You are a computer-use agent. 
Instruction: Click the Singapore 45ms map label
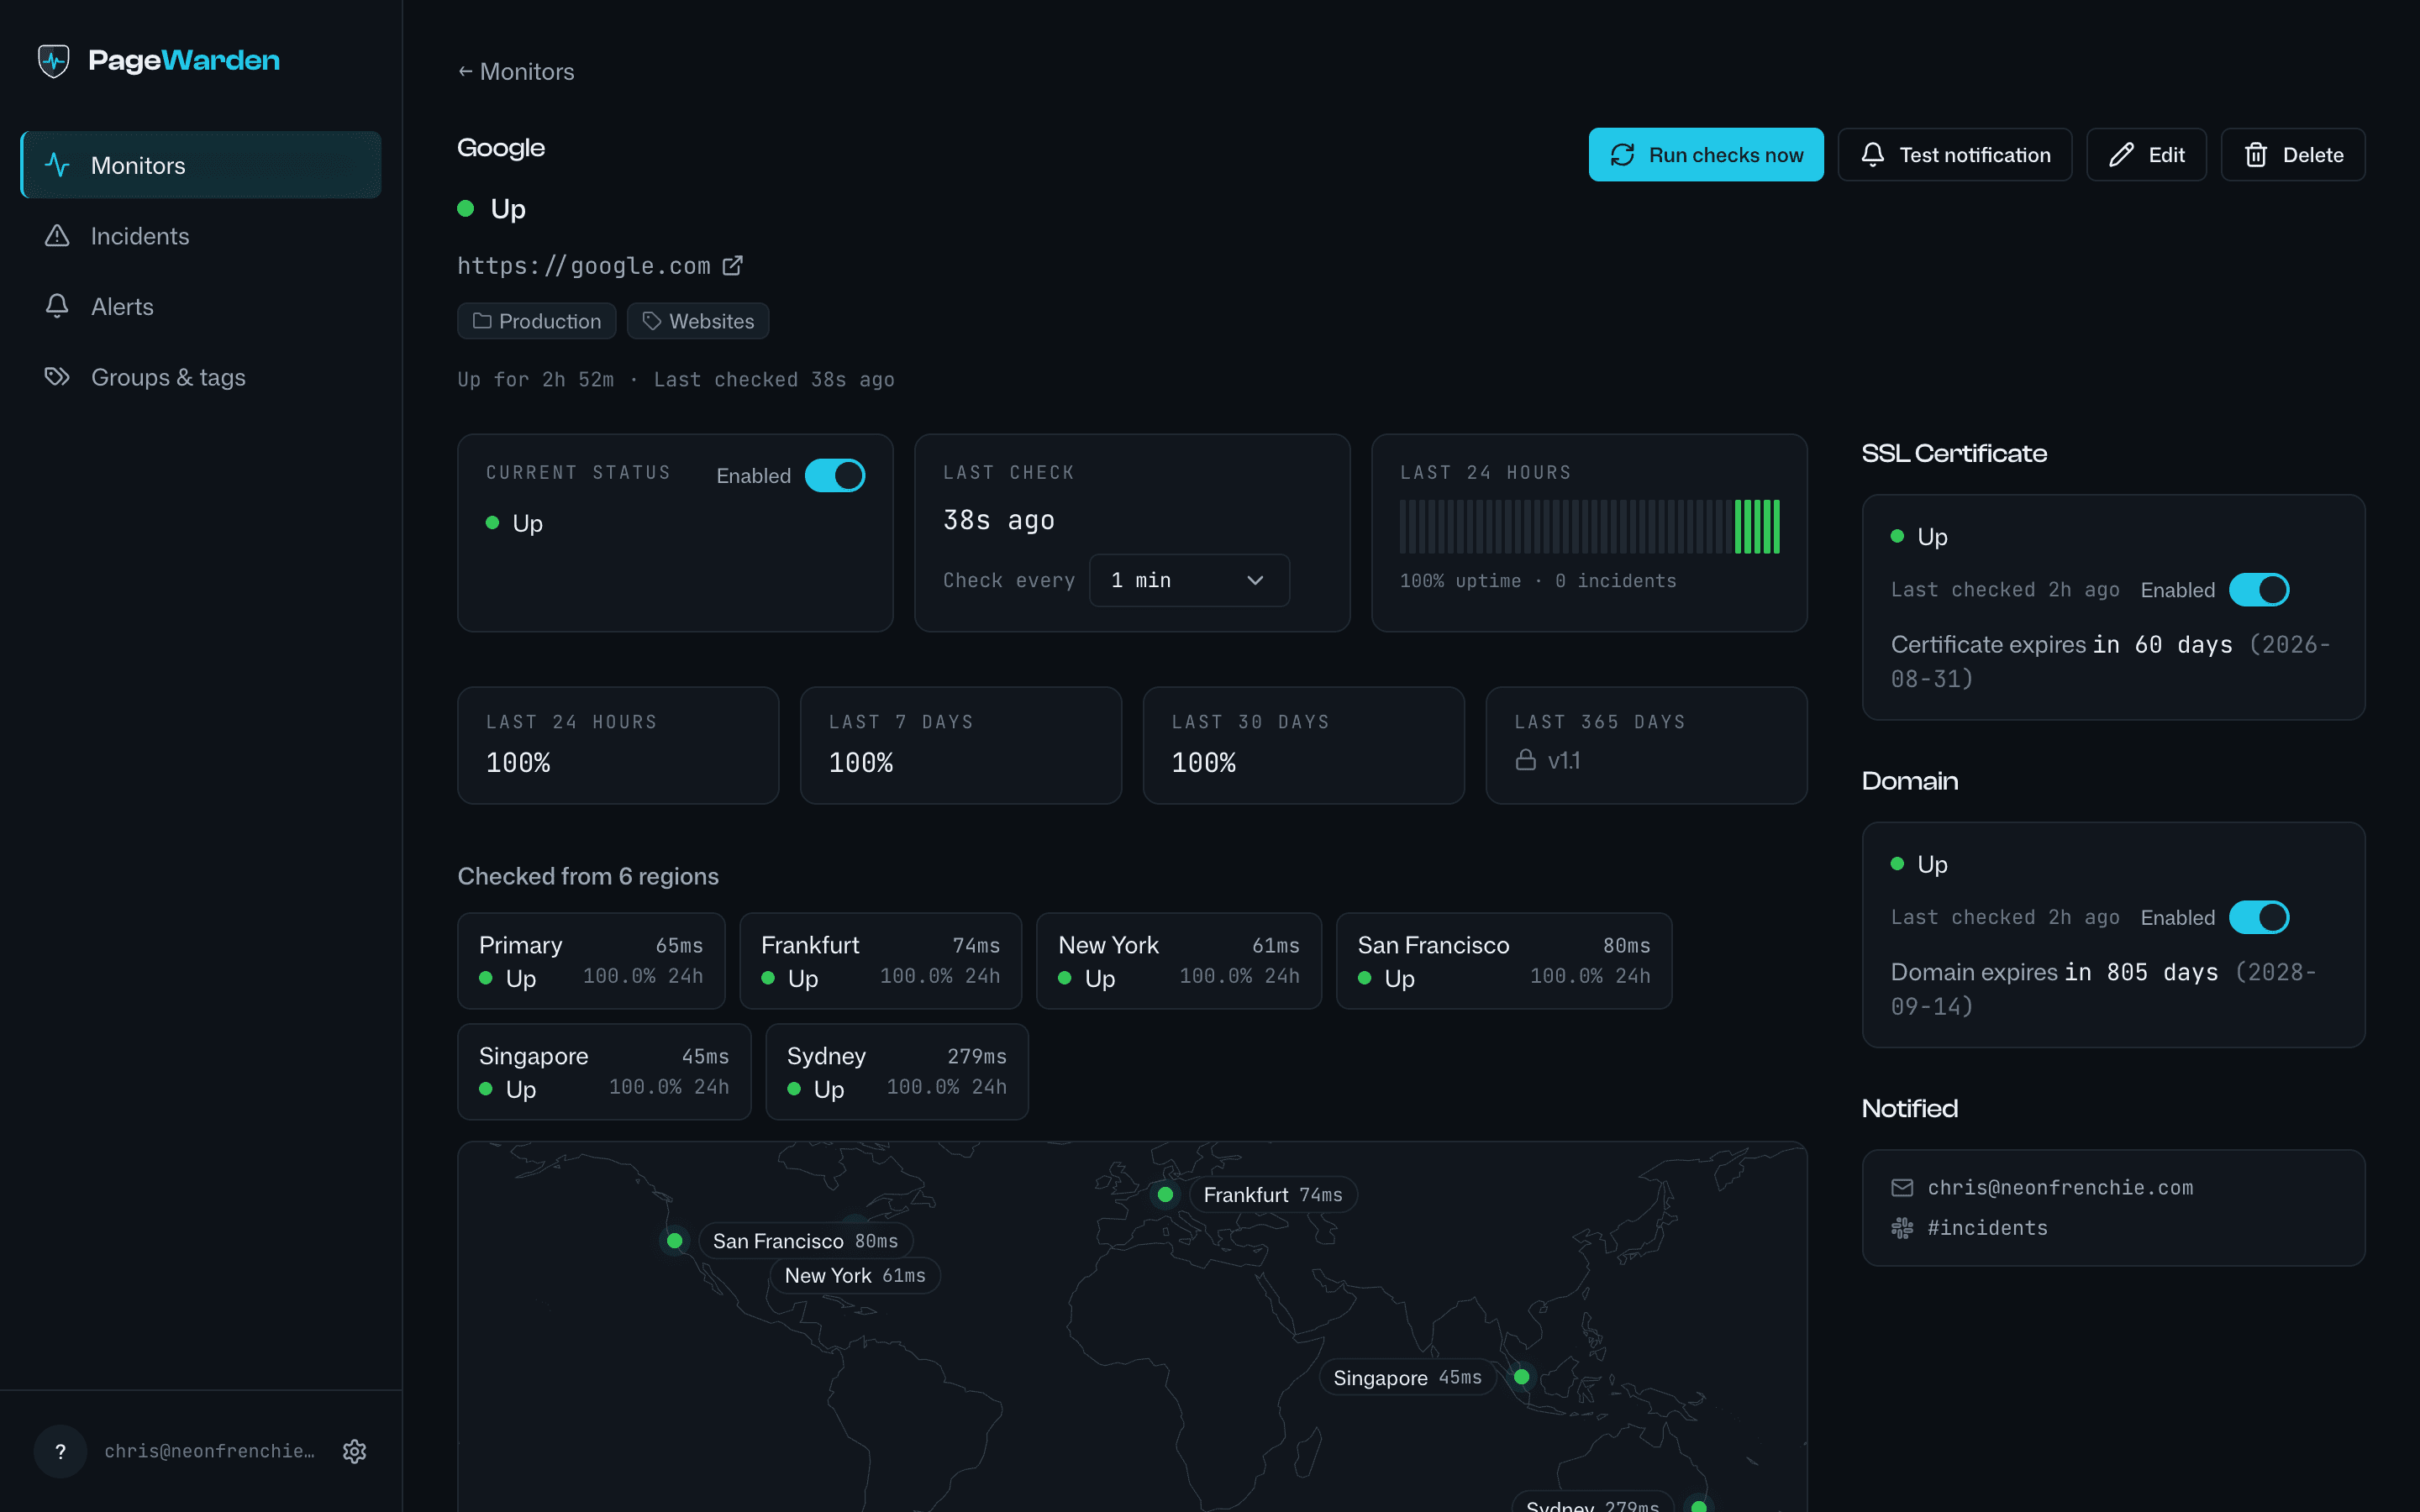tap(1408, 1378)
